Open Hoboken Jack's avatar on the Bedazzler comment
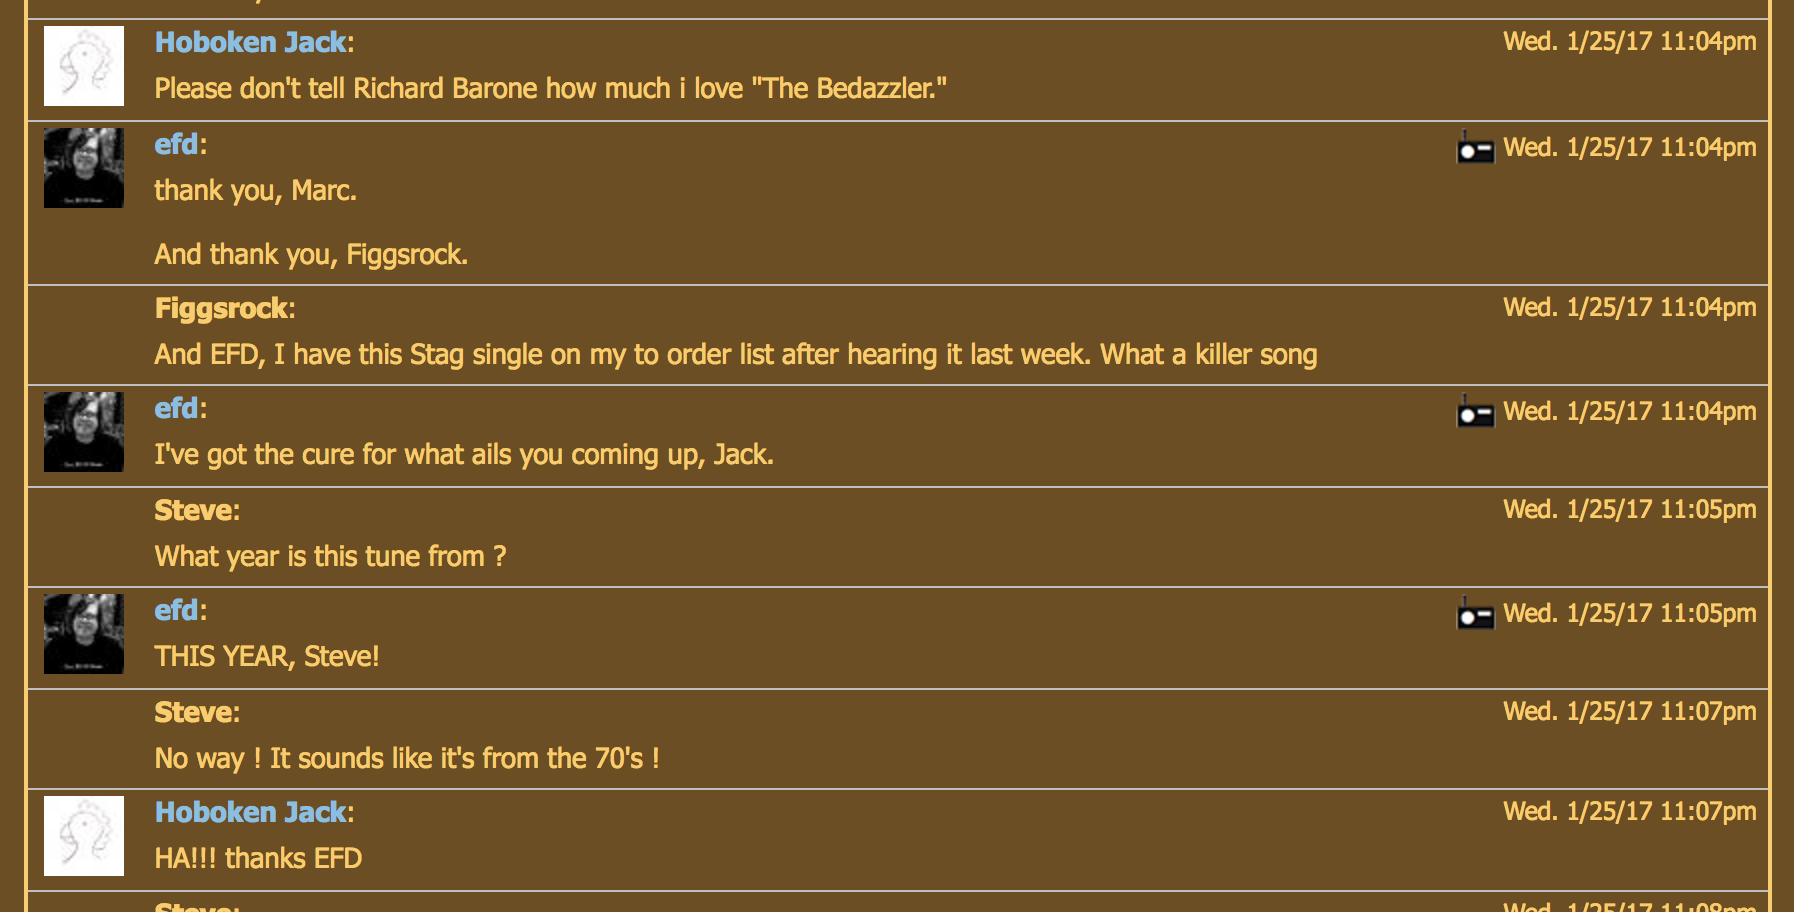 [84, 66]
